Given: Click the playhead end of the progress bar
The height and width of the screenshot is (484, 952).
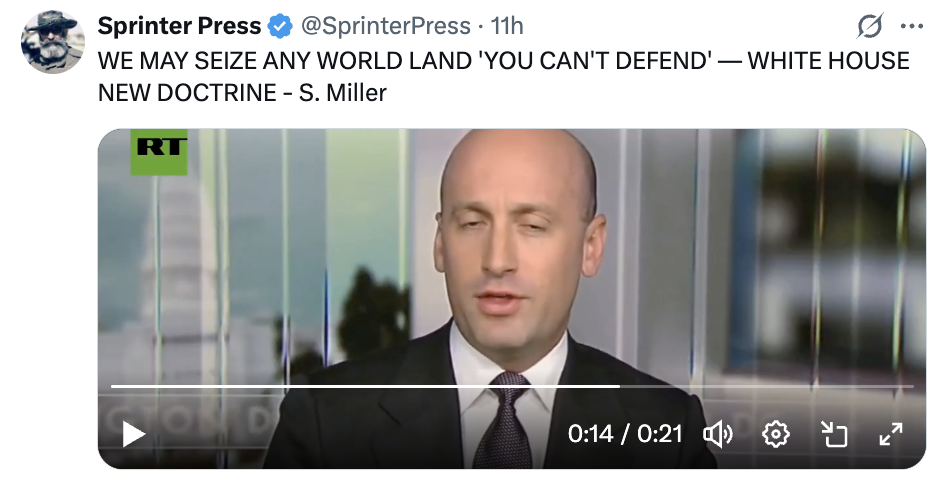Looking at the screenshot, I should [619, 386].
